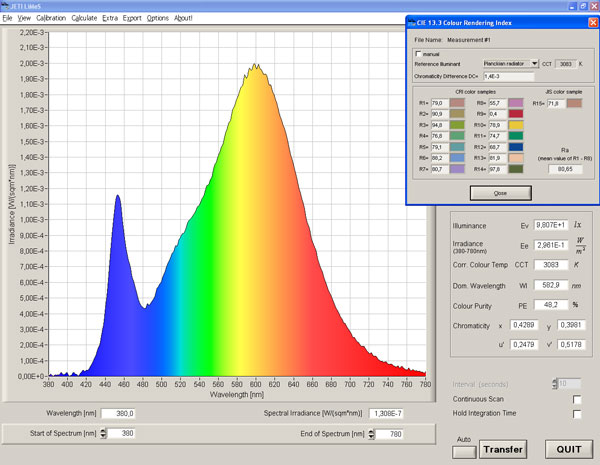Open the Export menu

pyautogui.click(x=132, y=18)
